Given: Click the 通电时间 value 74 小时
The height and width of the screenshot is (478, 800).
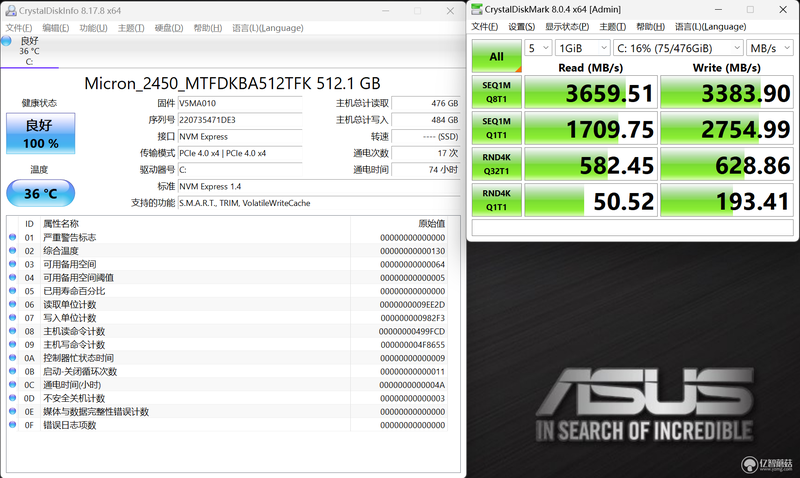Looking at the screenshot, I should (x=426, y=170).
